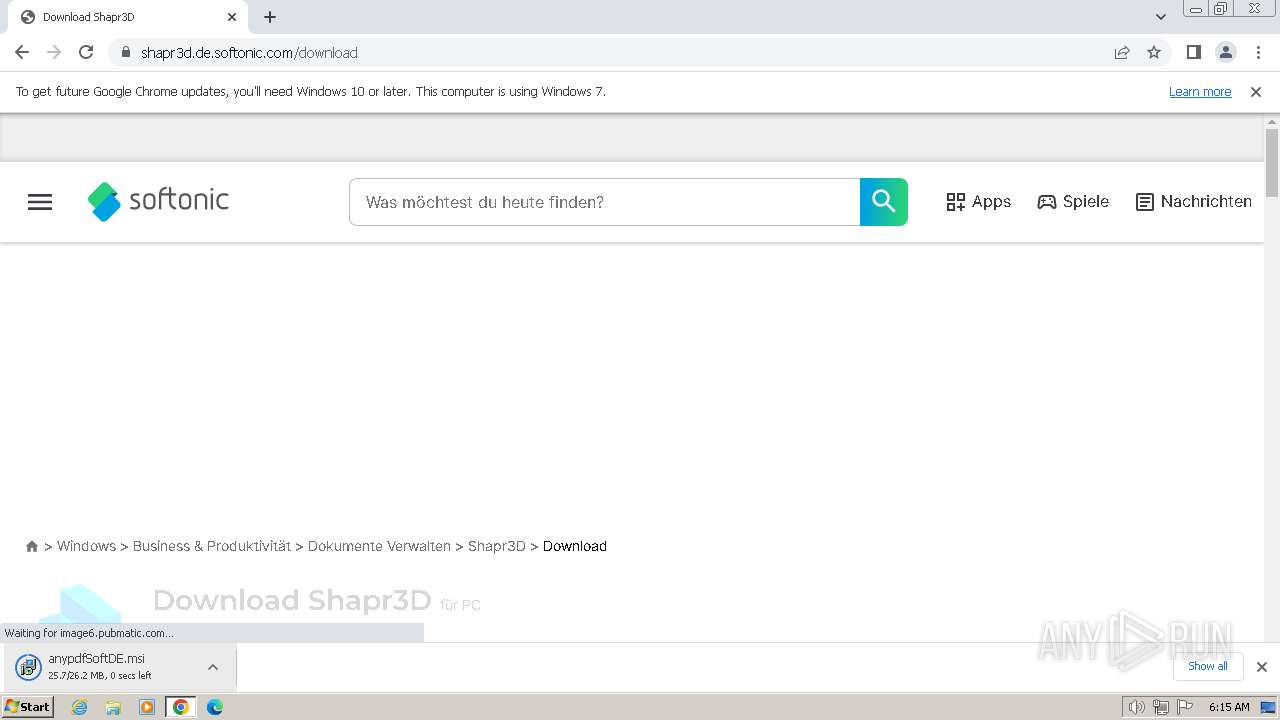Dismiss the Chrome update notification bar
Viewport: 1280px width, 720px height.
tap(1256, 91)
